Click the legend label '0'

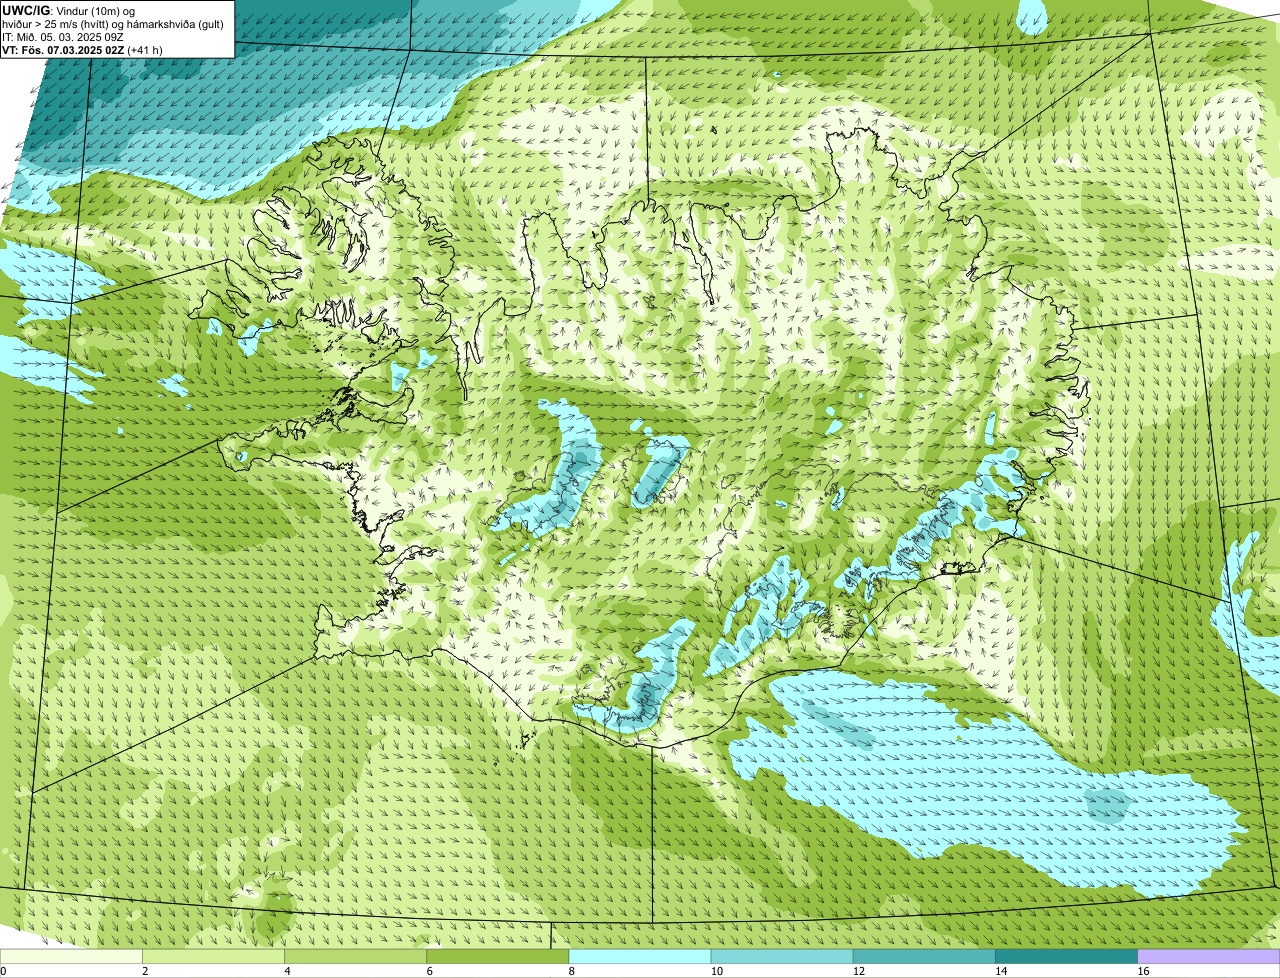(x=3, y=971)
